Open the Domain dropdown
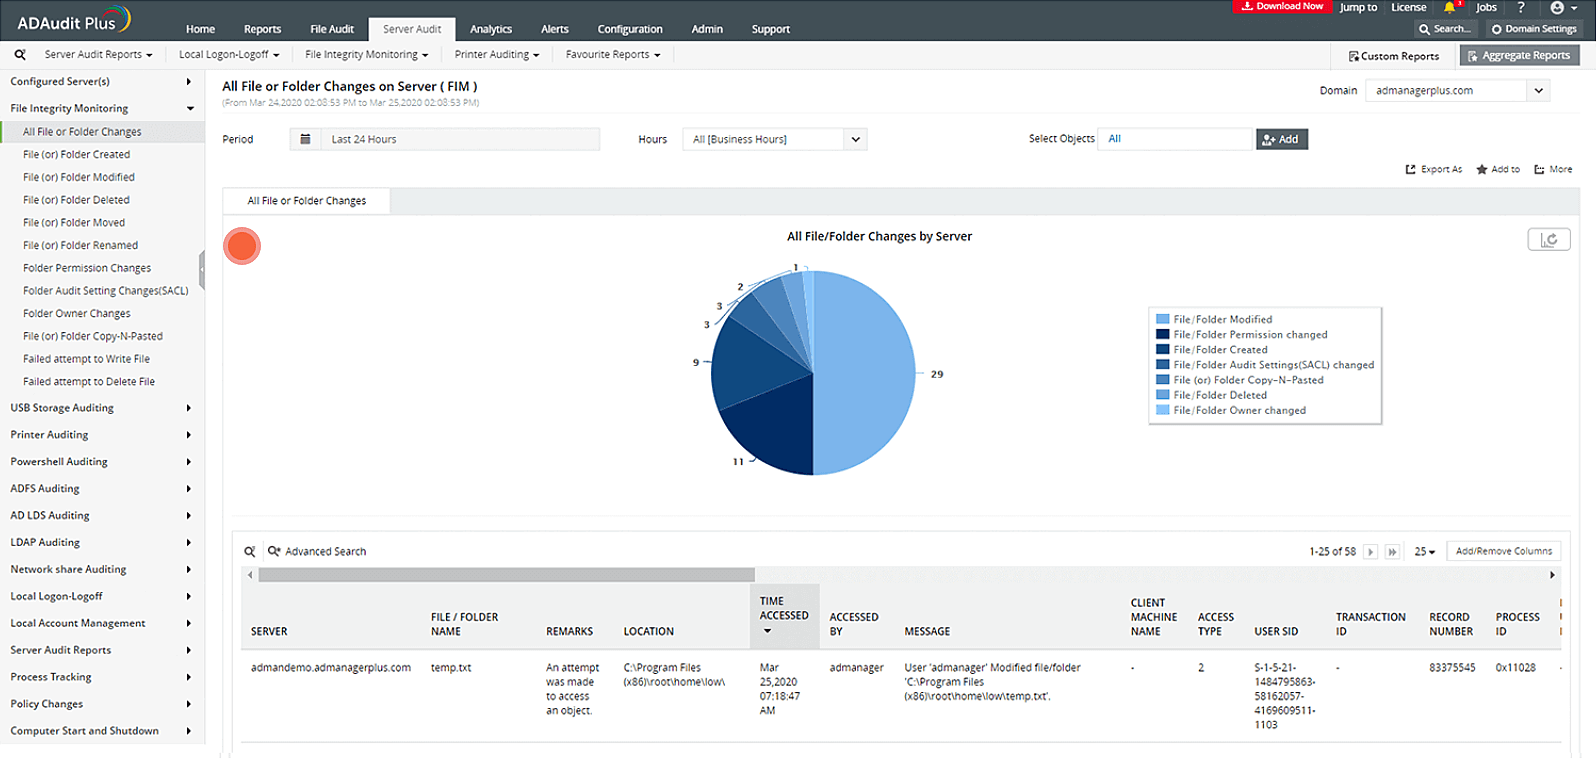The width and height of the screenshot is (1596, 762). coord(1539,91)
